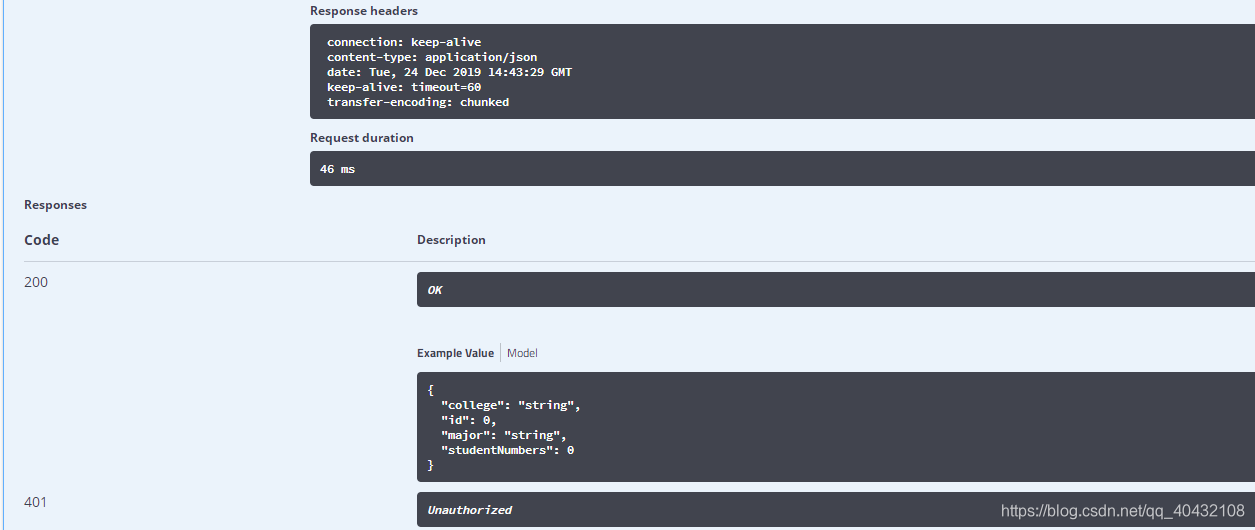1255x530 pixels.
Task: Select the Example Value tab
Action: [455, 353]
